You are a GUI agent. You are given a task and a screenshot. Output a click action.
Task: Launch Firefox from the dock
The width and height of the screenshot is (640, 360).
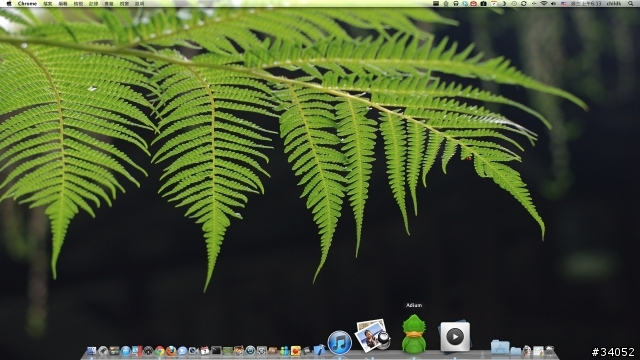tap(171, 351)
